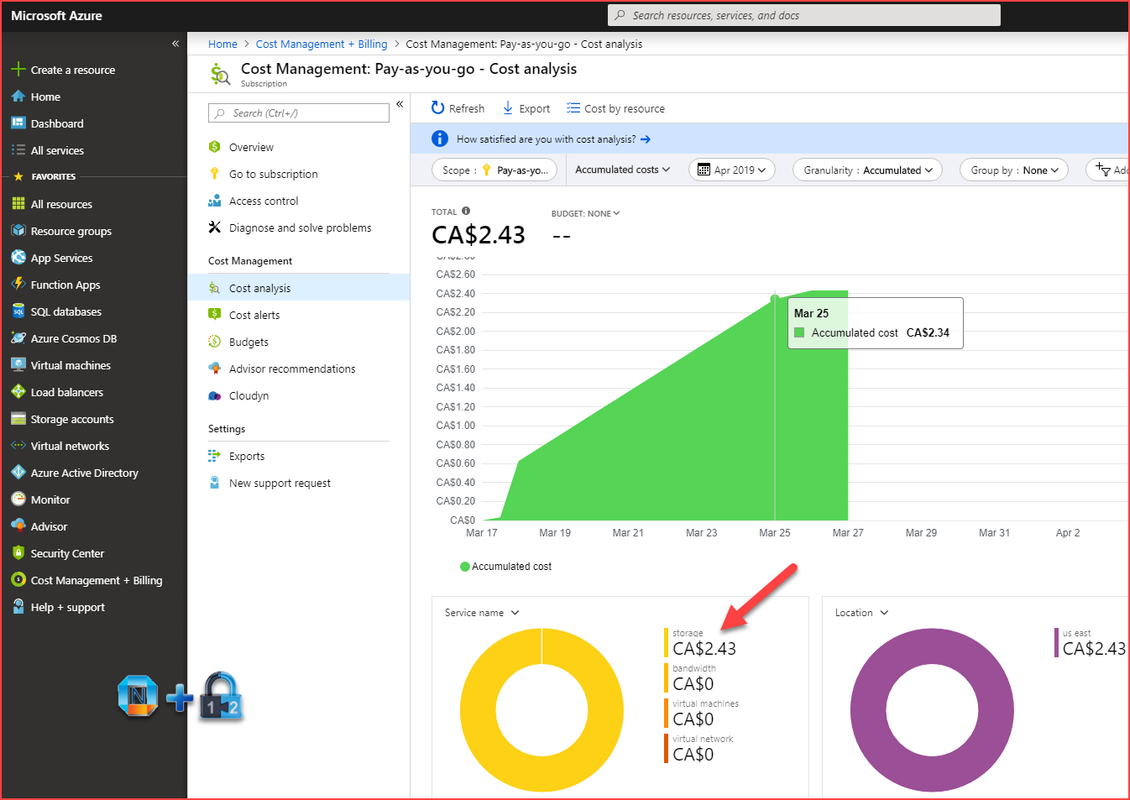The width and height of the screenshot is (1130, 800).
Task: Click the Virtual networks icon
Action: [18, 445]
